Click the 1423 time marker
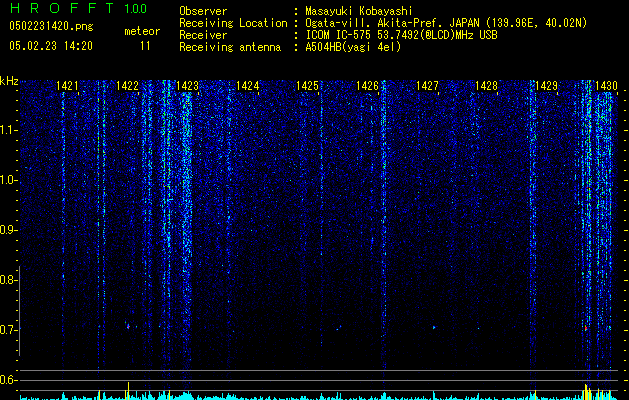The width and height of the screenshot is (629, 400). (x=187, y=86)
